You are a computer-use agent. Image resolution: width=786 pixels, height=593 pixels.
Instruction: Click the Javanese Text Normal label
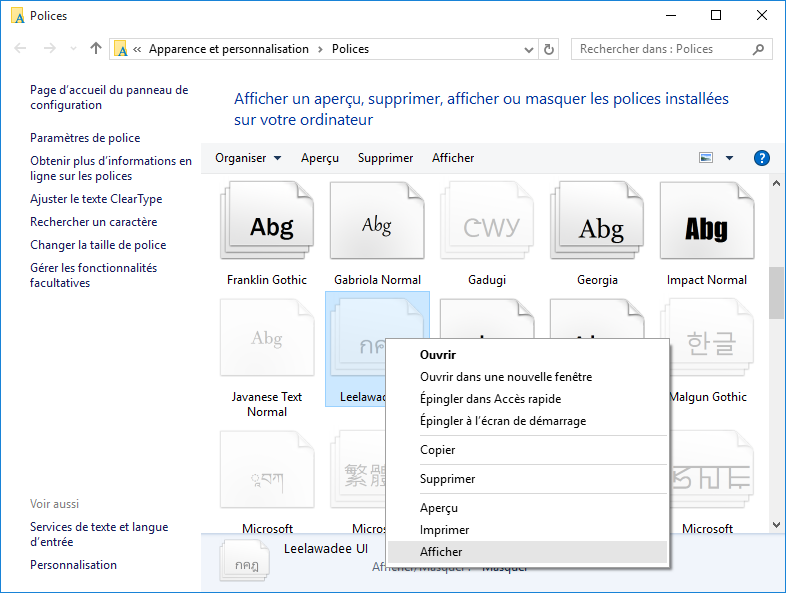click(x=267, y=405)
